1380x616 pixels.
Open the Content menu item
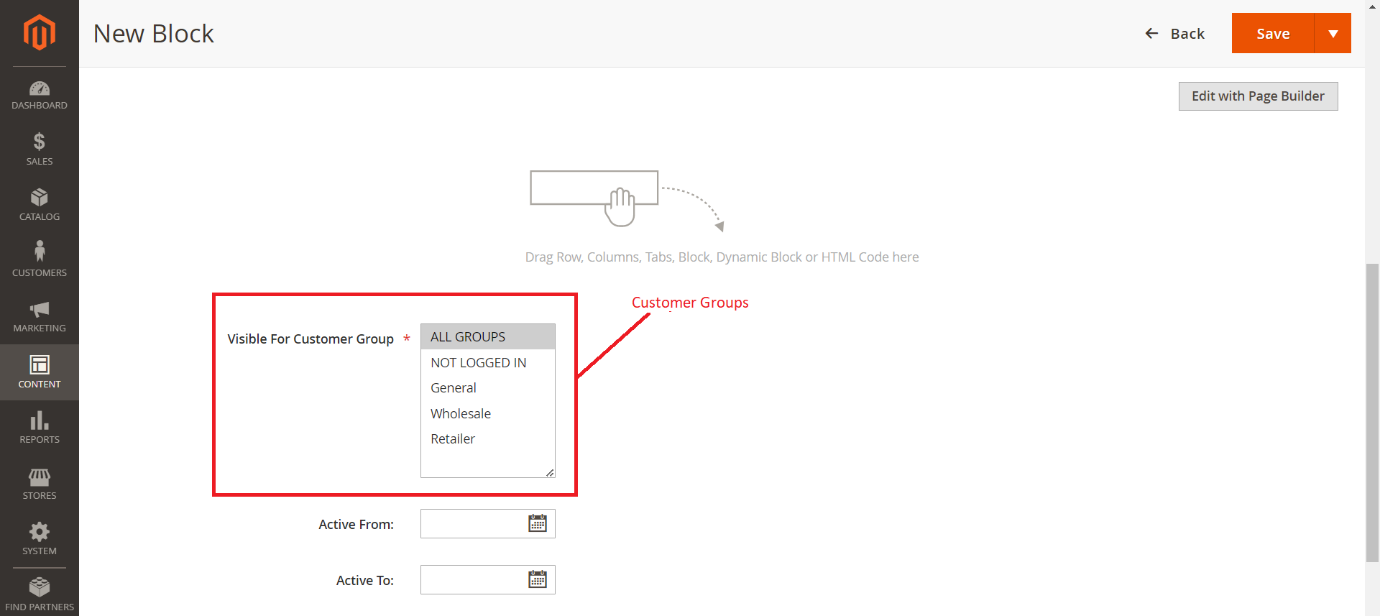(39, 372)
